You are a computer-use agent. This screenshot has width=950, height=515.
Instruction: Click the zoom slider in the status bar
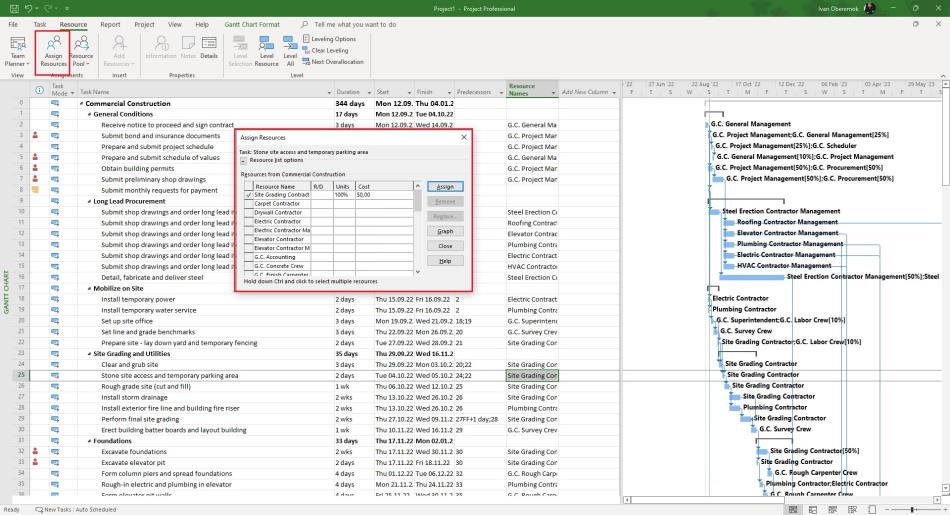(x=912, y=510)
